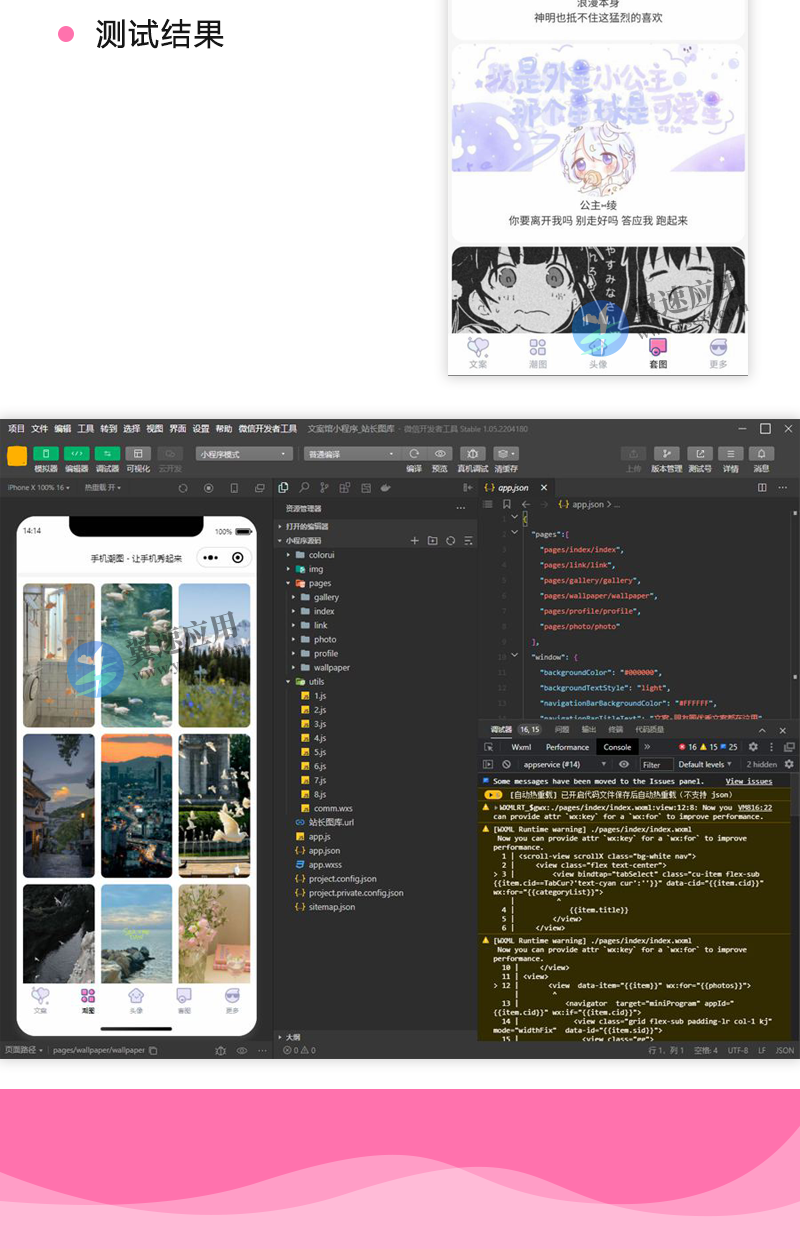Toggle the 编辑器 editor panel button
Viewport: 800px width, 1249px height.
pyautogui.click(x=76, y=454)
